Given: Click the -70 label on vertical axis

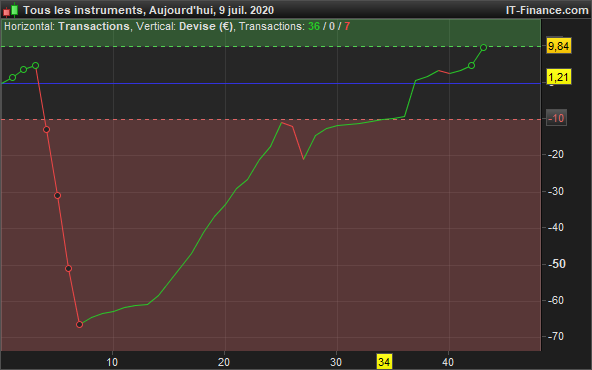Looking at the screenshot, I should (556, 336).
